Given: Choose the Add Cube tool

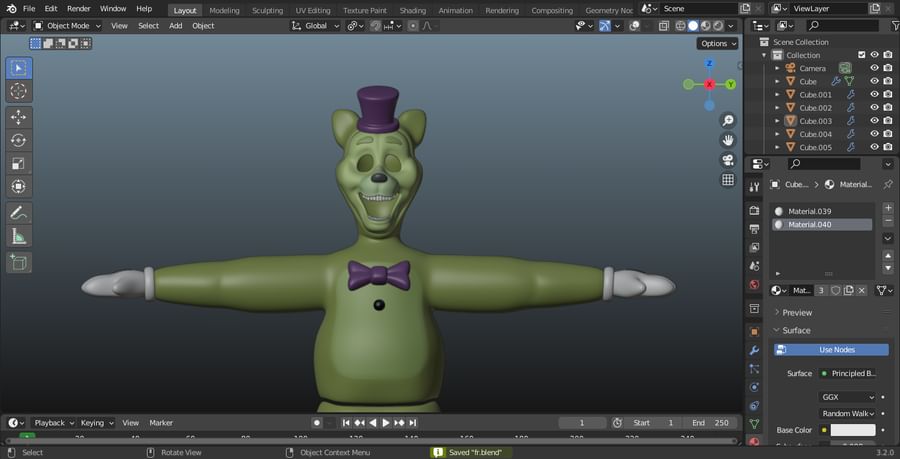Looking at the screenshot, I should point(19,262).
